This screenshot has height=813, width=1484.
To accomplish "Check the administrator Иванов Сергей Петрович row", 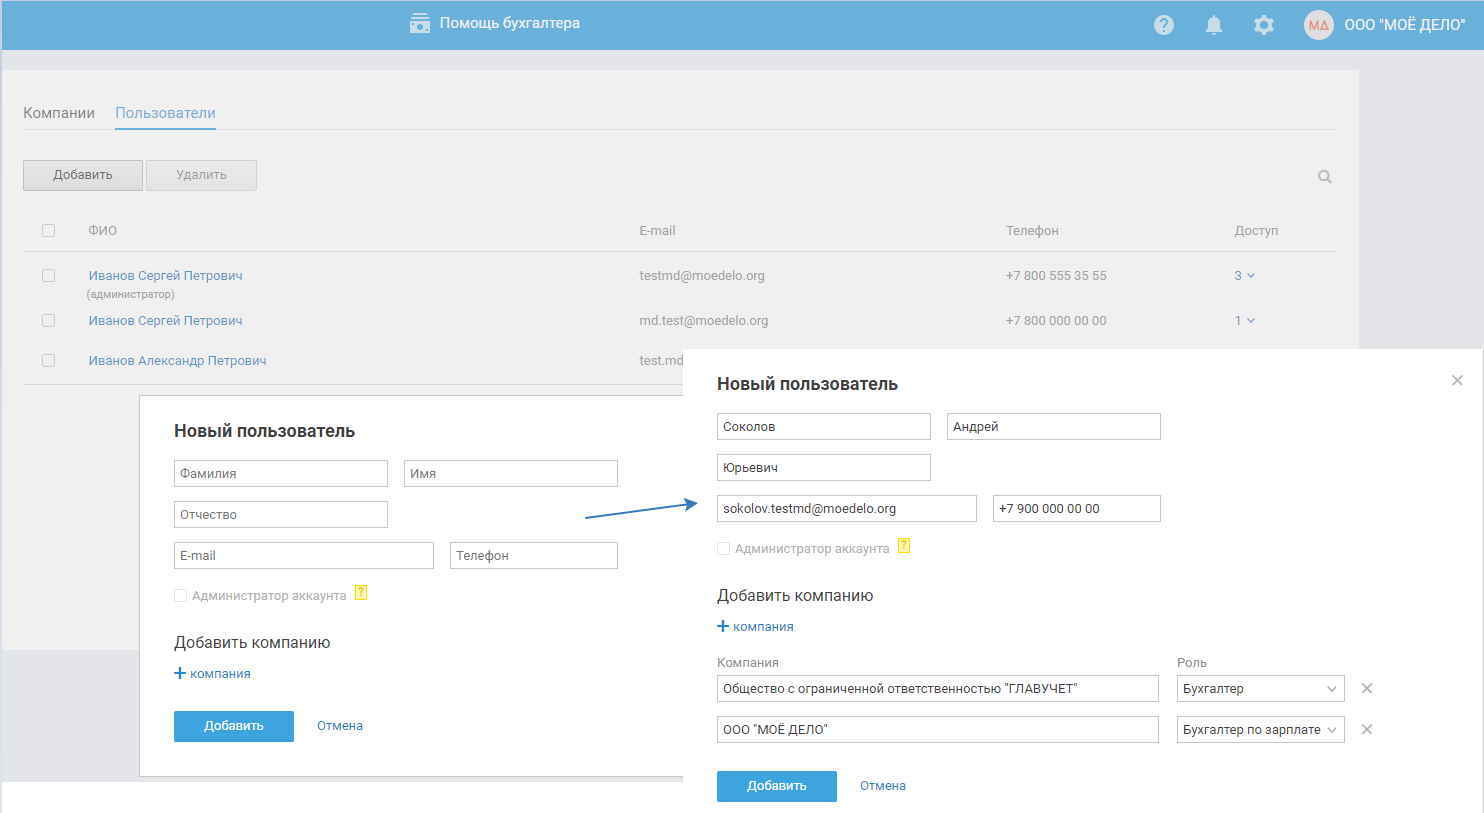I will (48, 276).
